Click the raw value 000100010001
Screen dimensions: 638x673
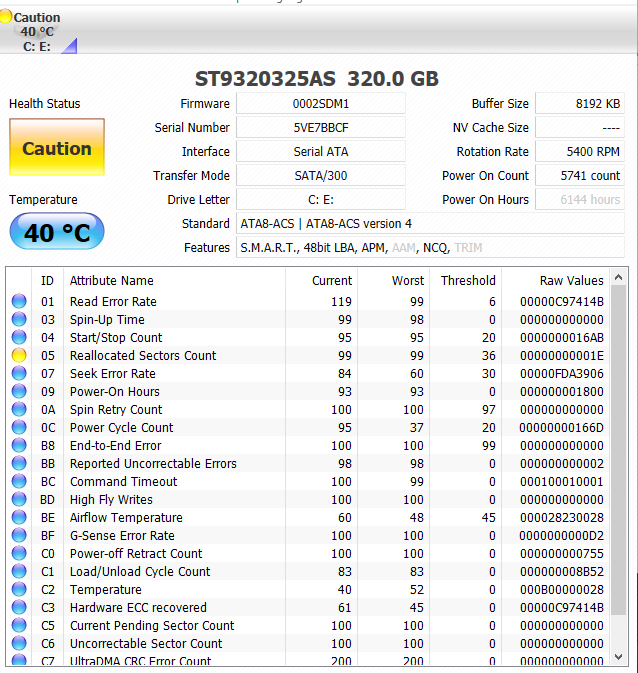click(x=562, y=482)
